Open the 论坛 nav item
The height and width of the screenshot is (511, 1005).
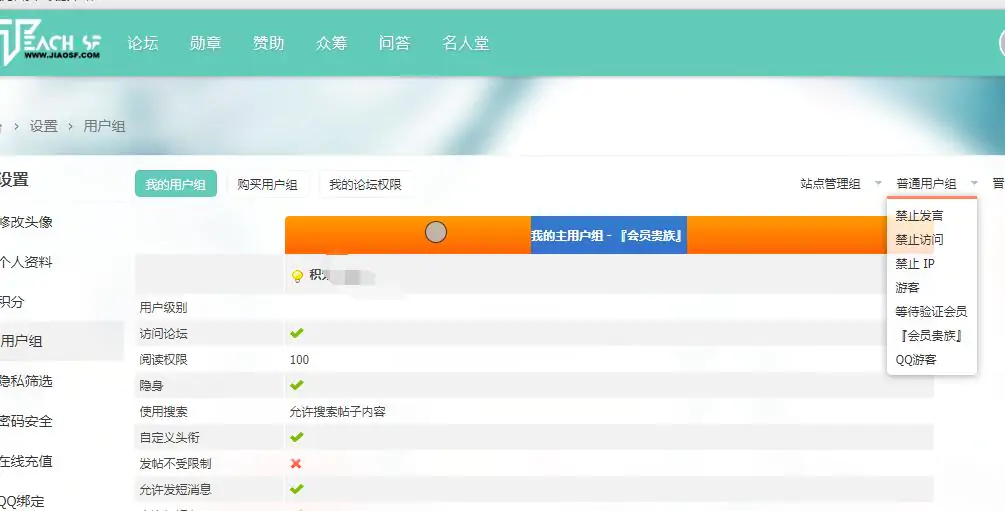pyautogui.click(x=142, y=43)
